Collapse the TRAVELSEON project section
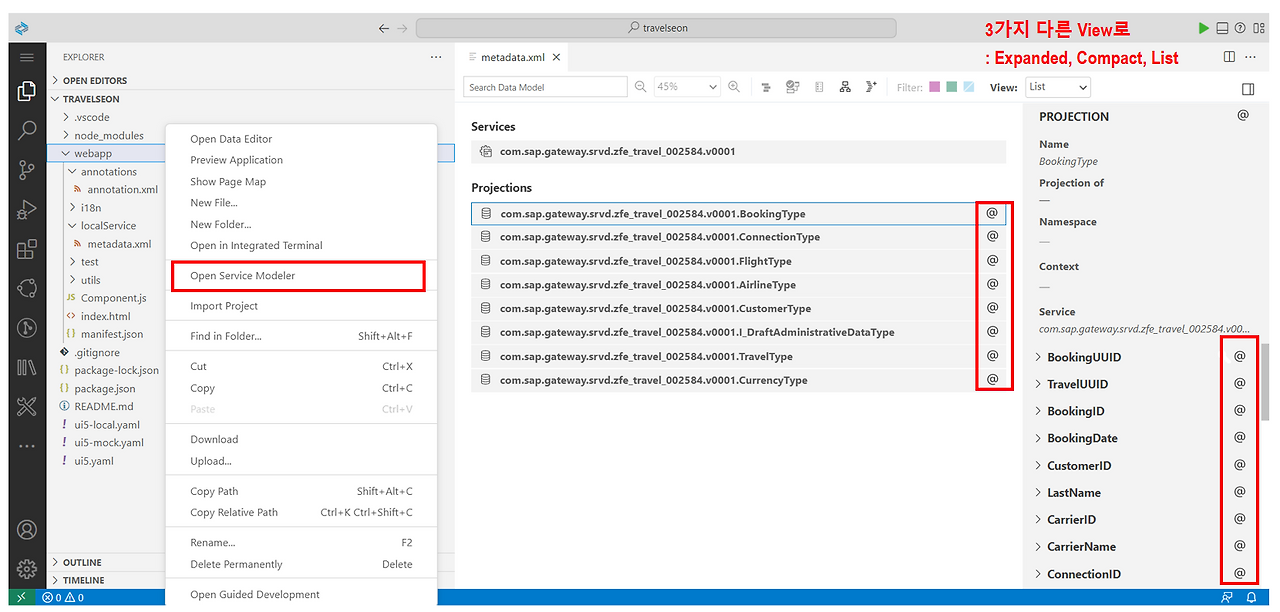The width and height of the screenshot is (1280, 612). tap(91, 99)
